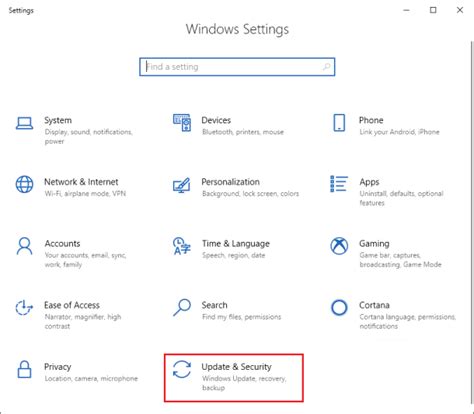Click the Time & Language icon
The height and width of the screenshot is (414, 474).
(x=182, y=246)
